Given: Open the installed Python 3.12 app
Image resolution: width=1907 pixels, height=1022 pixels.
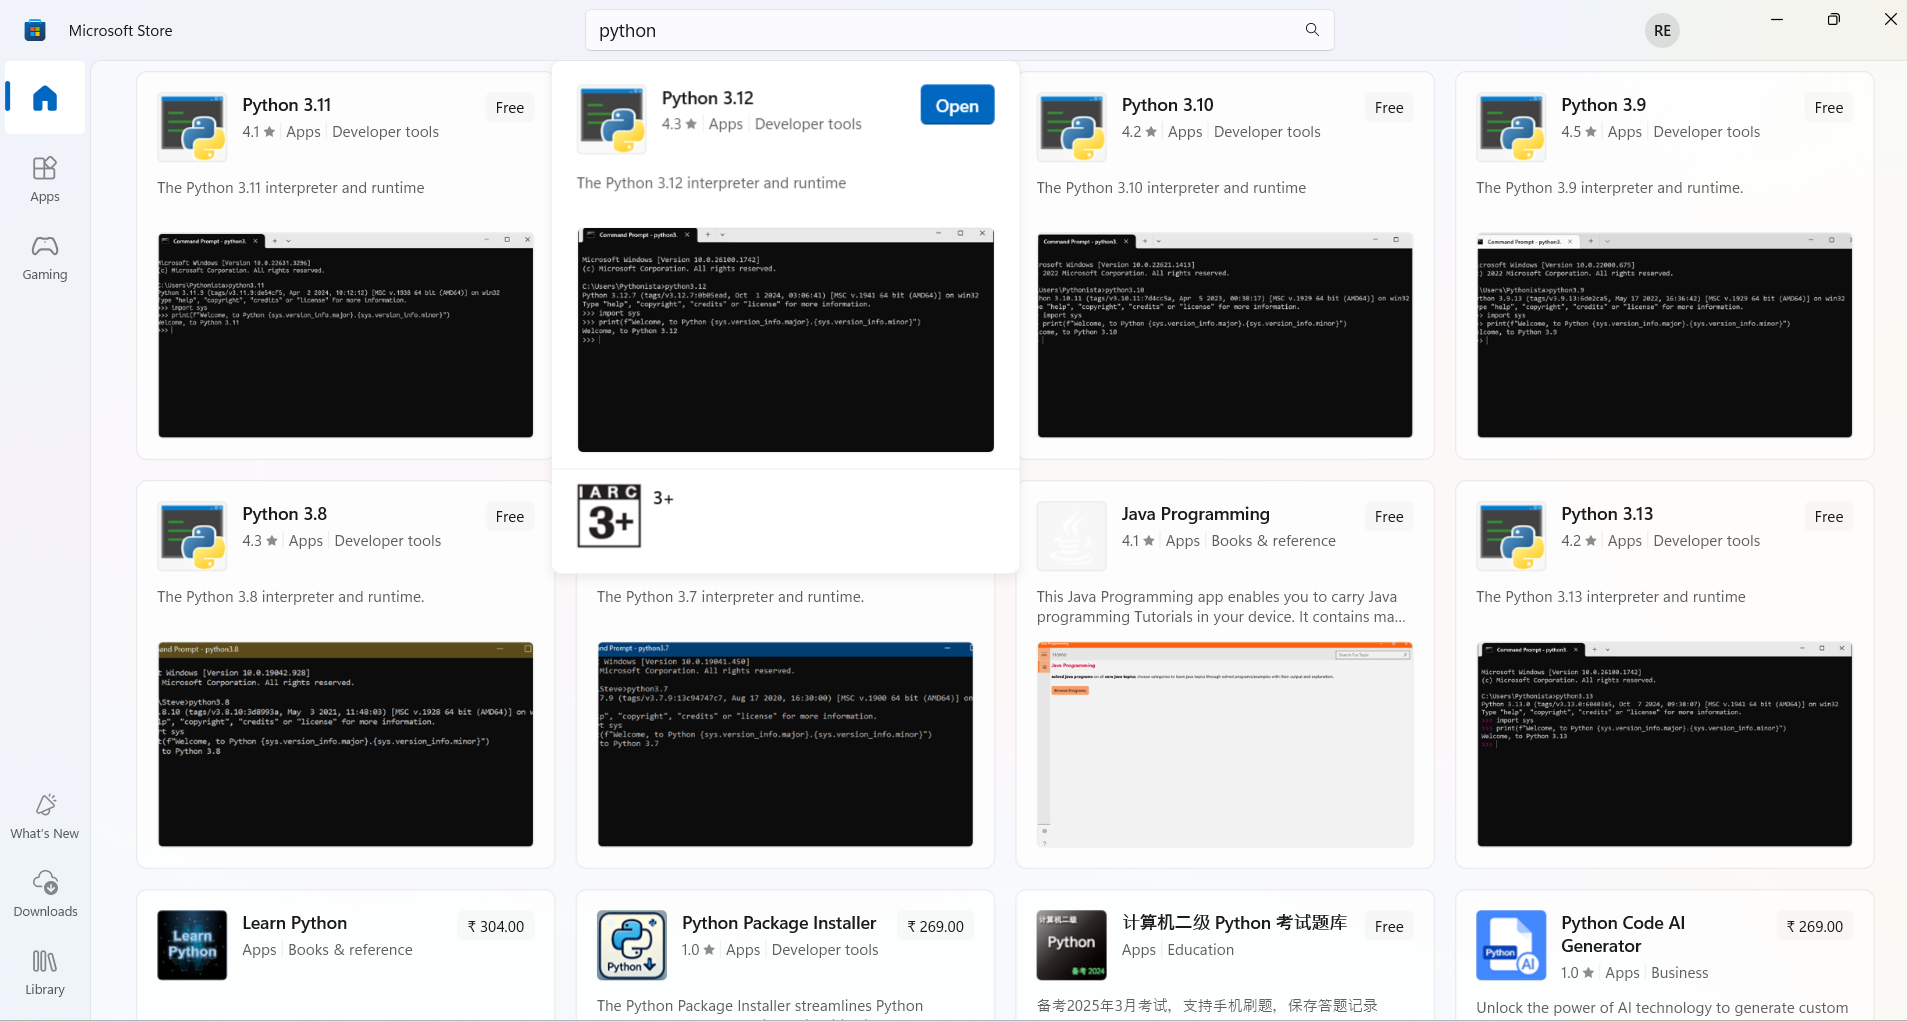Looking at the screenshot, I should (x=957, y=105).
